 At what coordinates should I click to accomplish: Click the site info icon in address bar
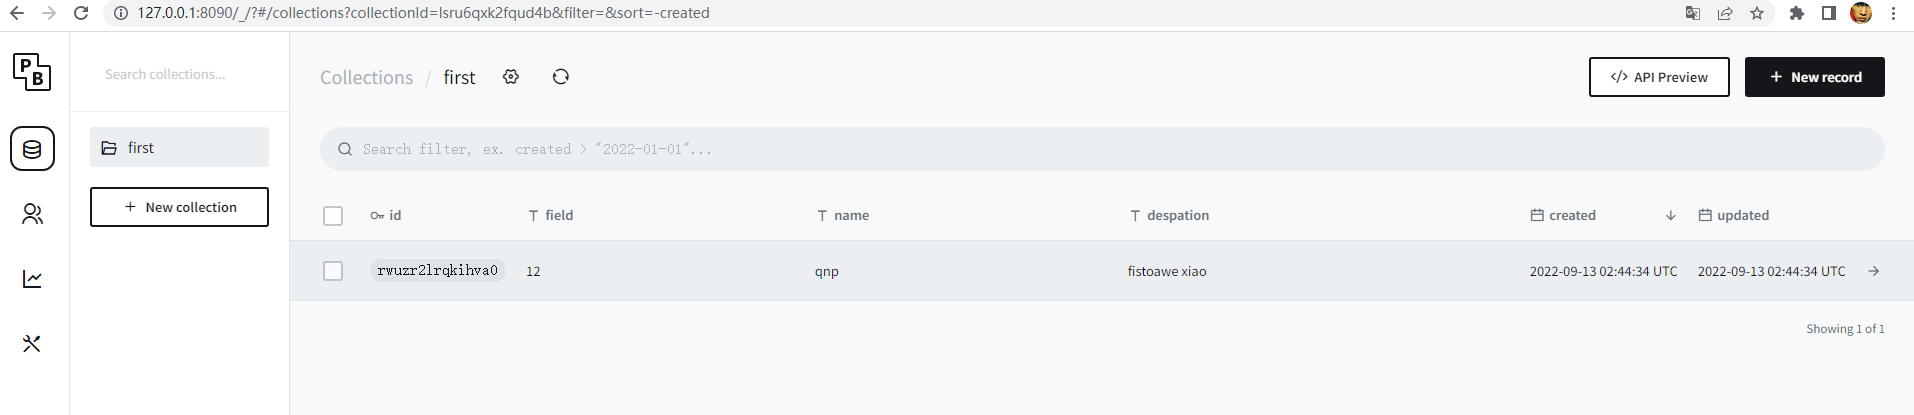[121, 13]
